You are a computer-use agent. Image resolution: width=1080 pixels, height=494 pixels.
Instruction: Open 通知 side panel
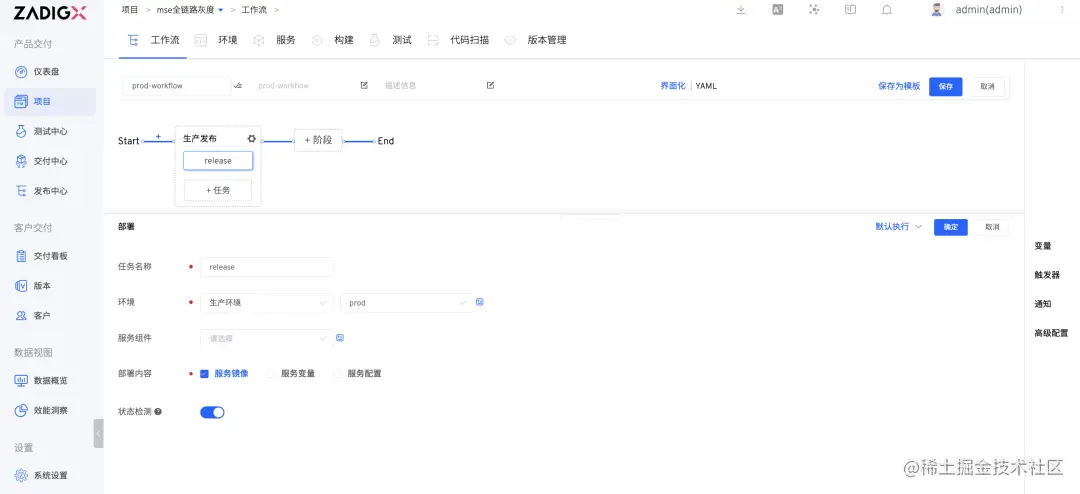coord(1043,304)
